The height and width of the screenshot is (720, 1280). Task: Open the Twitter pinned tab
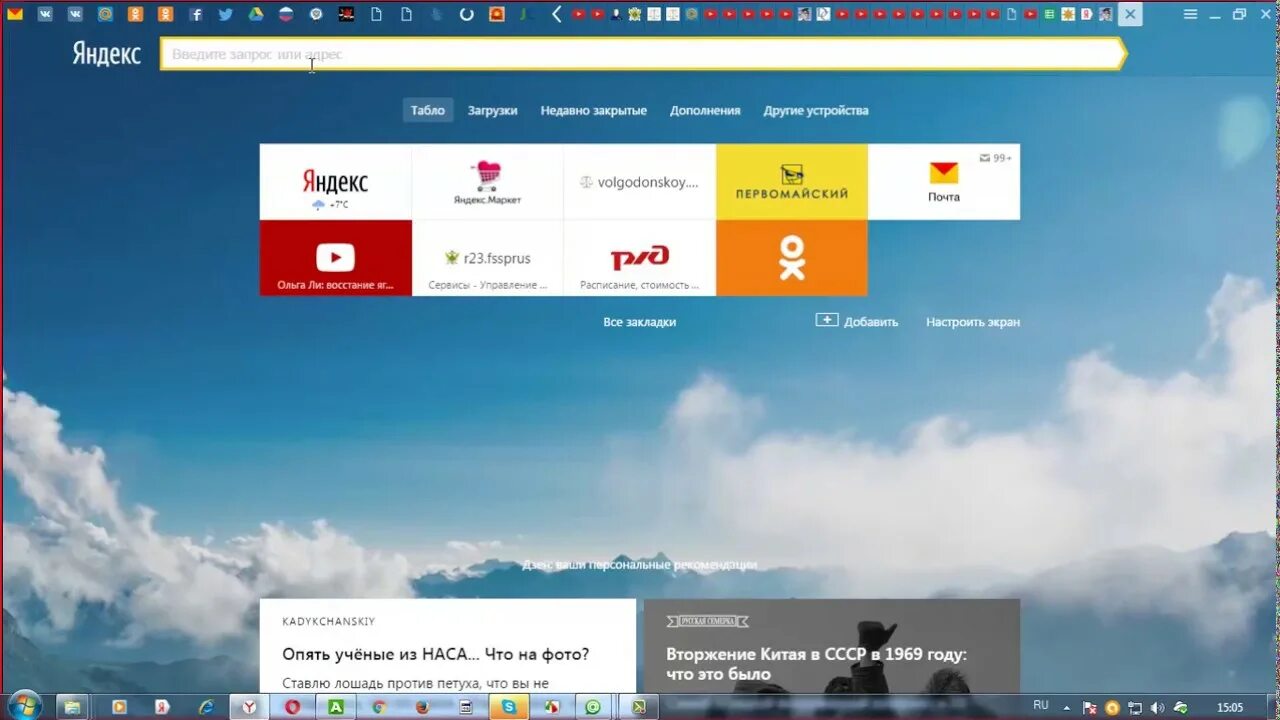coord(226,14)
